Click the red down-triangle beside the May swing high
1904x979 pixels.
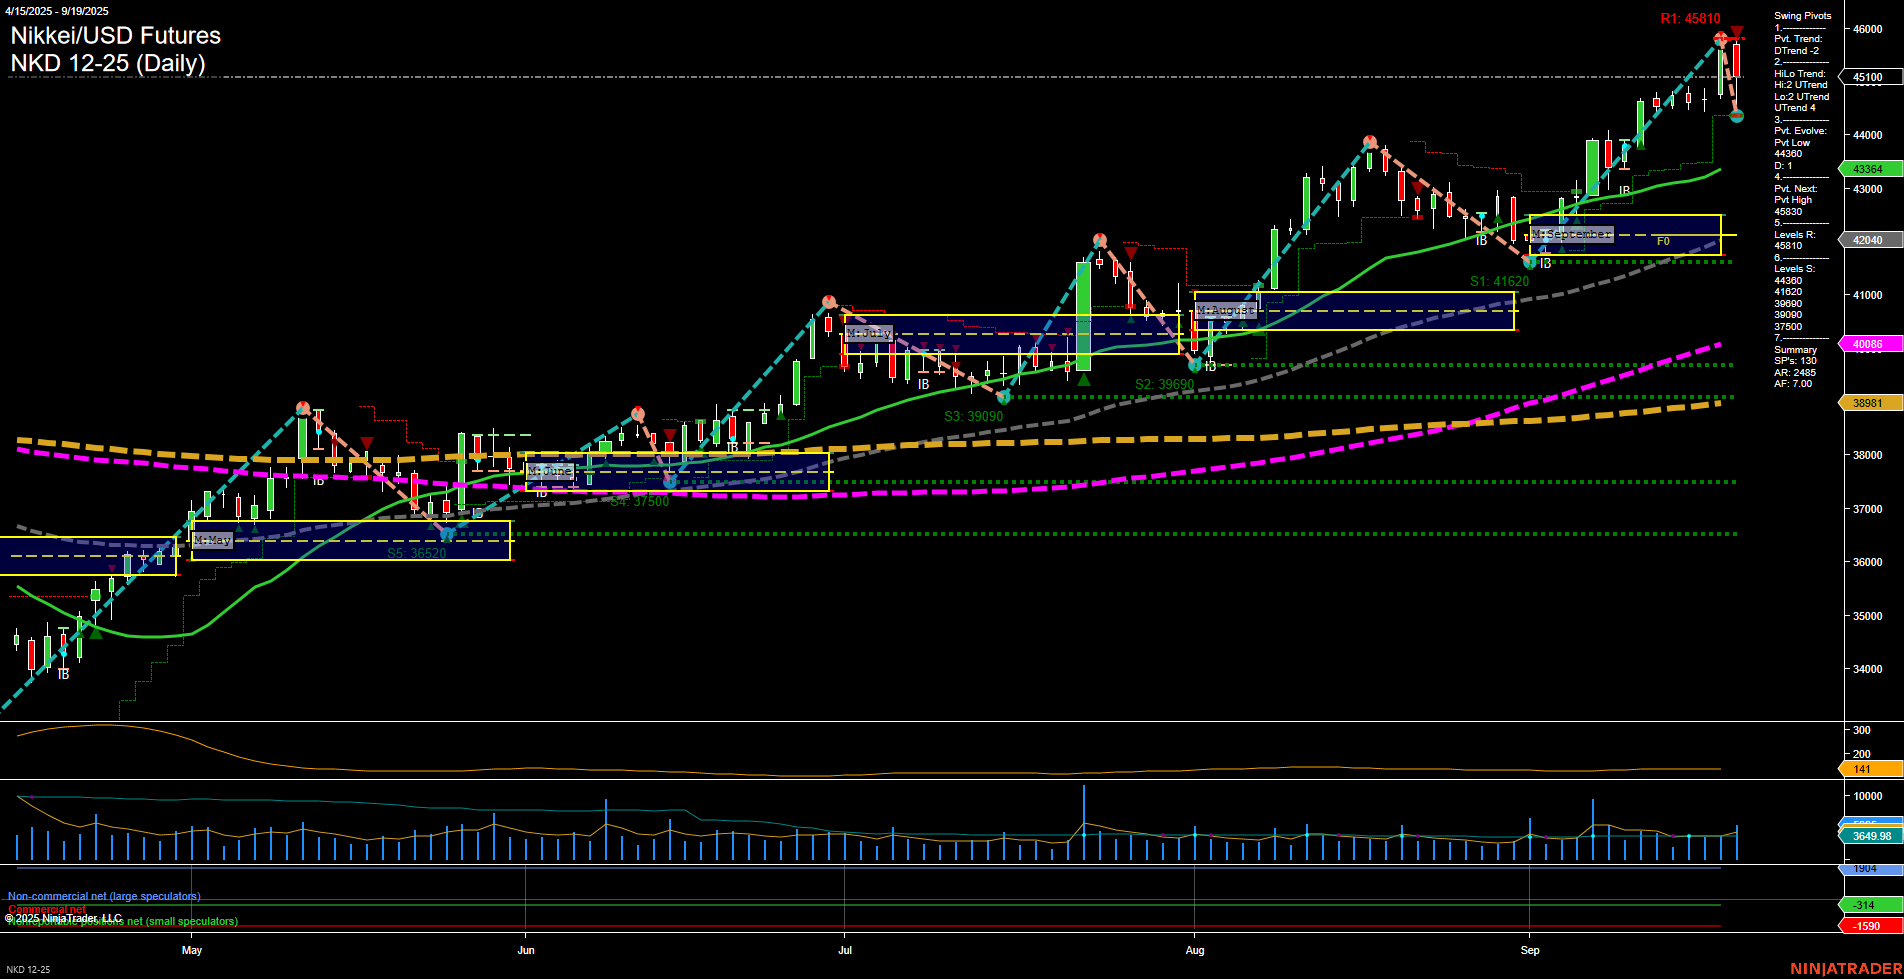[366, 441]
